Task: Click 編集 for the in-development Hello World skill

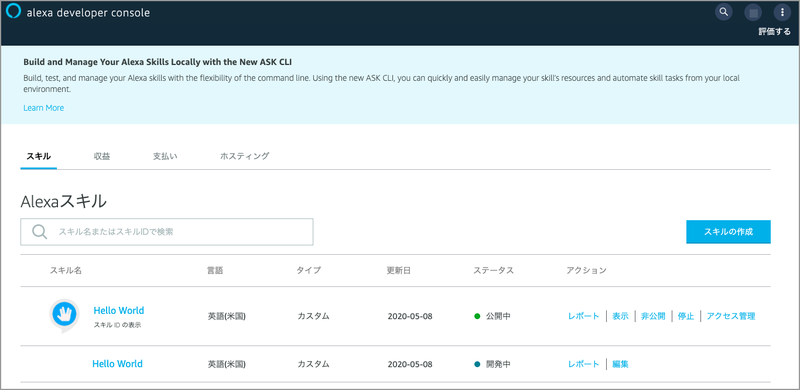Action: click(x=620, y=364)
